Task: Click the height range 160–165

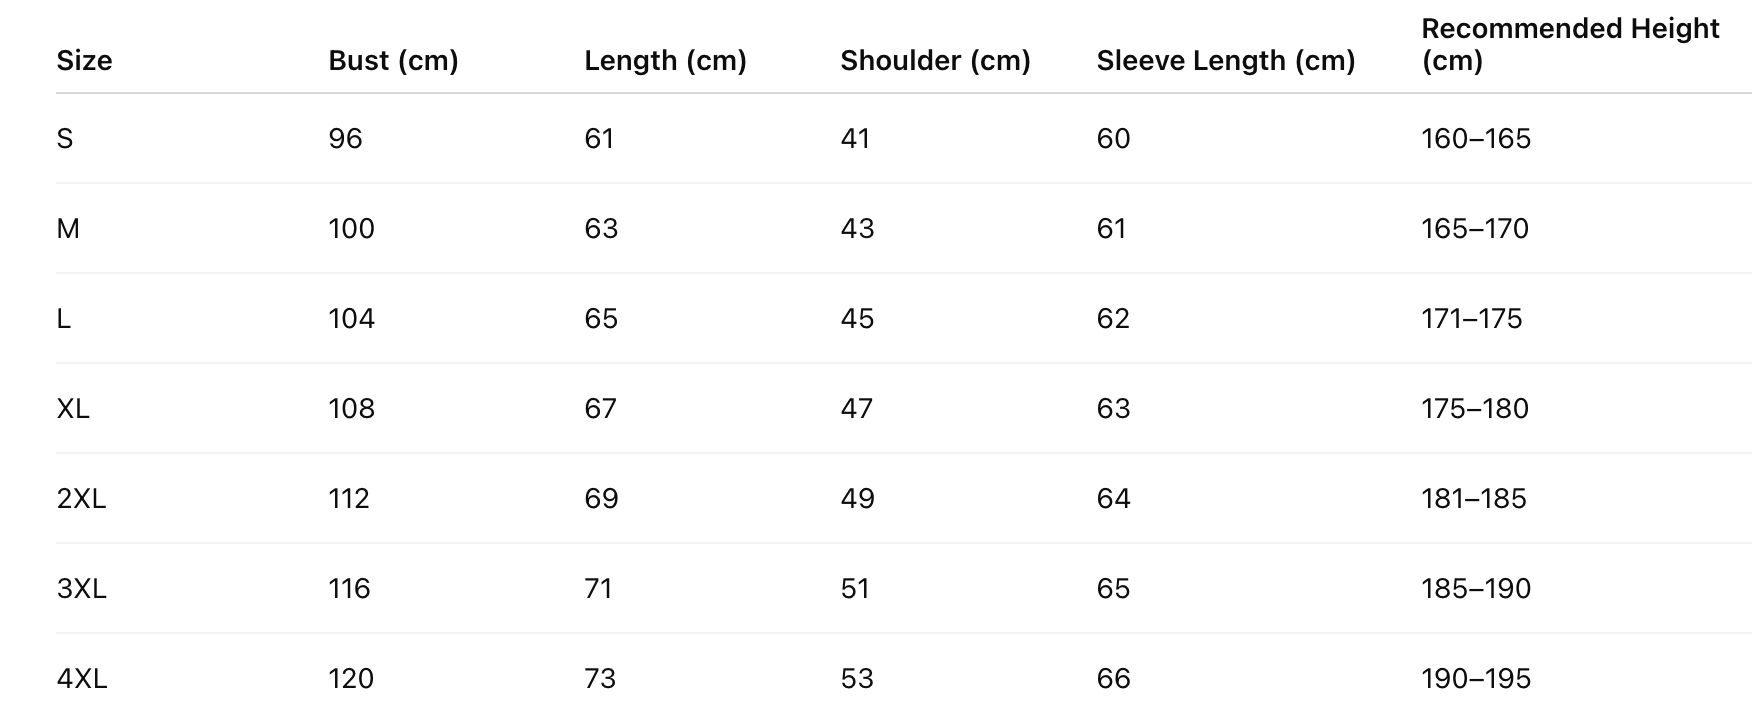Action: (x=1475, y=139)
